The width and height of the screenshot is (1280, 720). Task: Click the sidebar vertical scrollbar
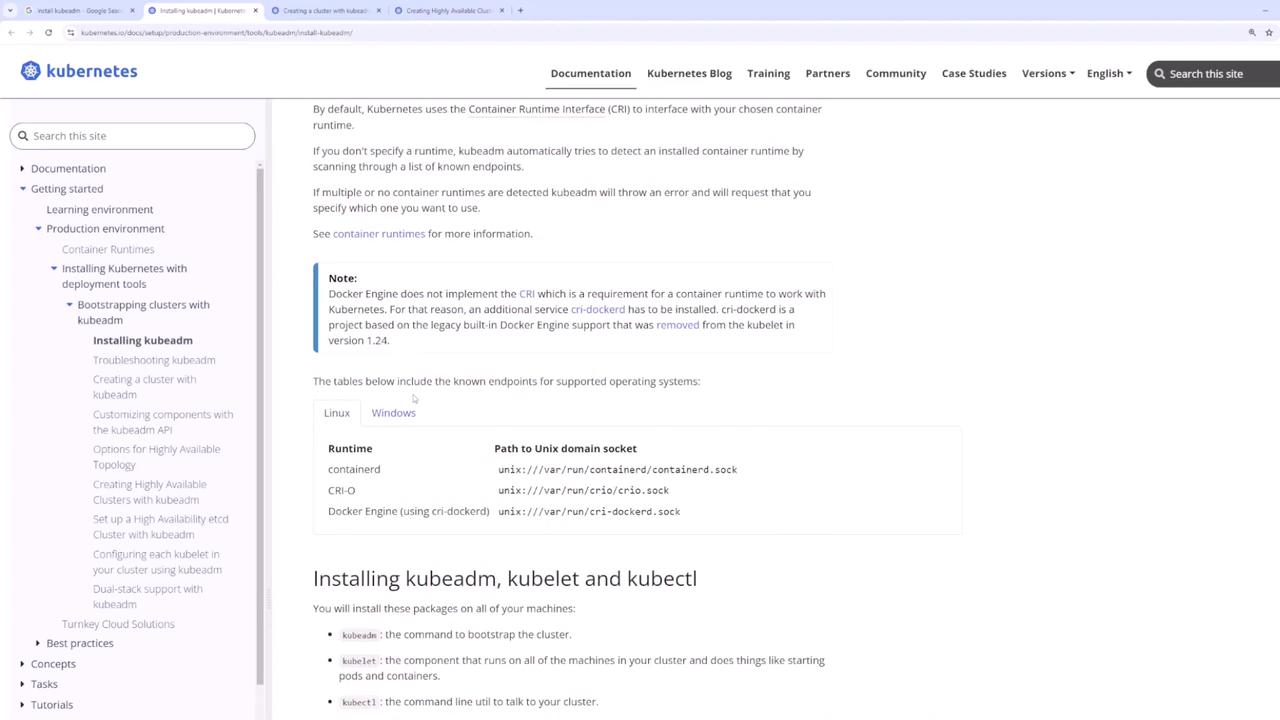point(260,425)
